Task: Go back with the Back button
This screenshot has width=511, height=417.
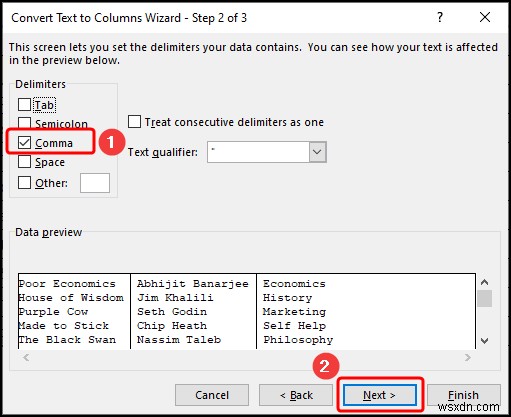Action: [x=296, y=395]
